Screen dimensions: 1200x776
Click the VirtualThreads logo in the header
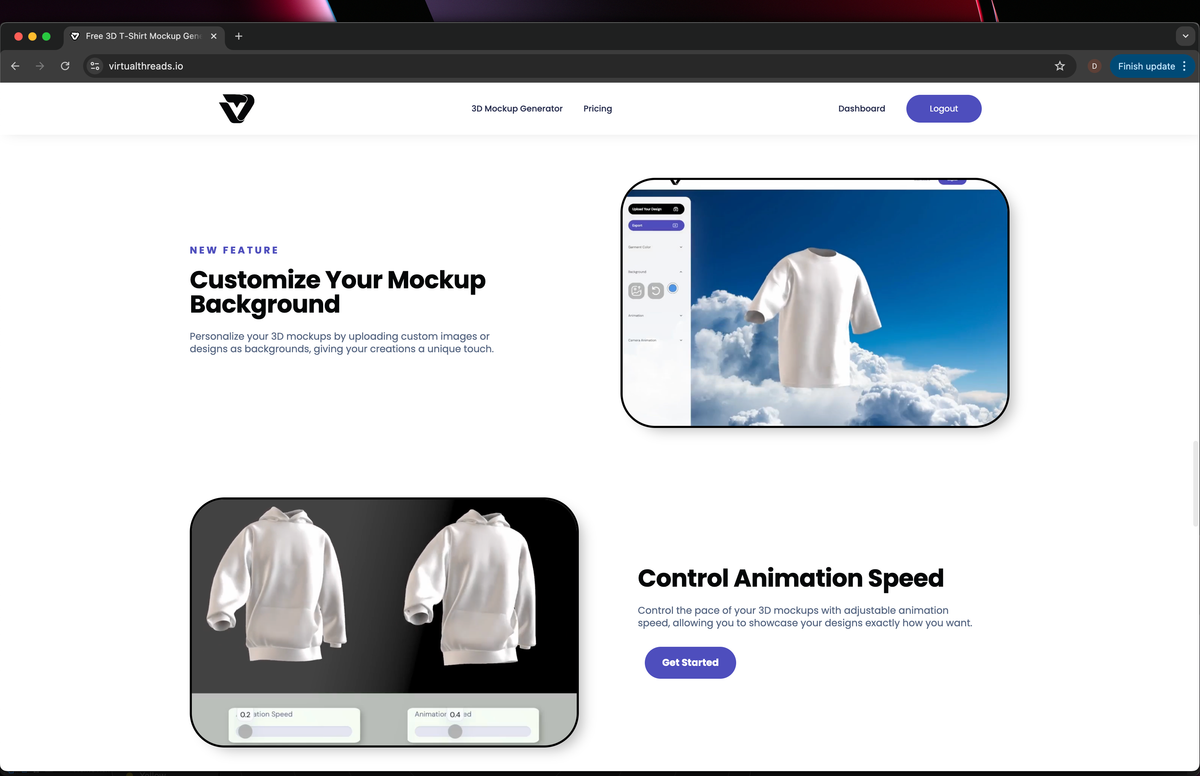237,109
